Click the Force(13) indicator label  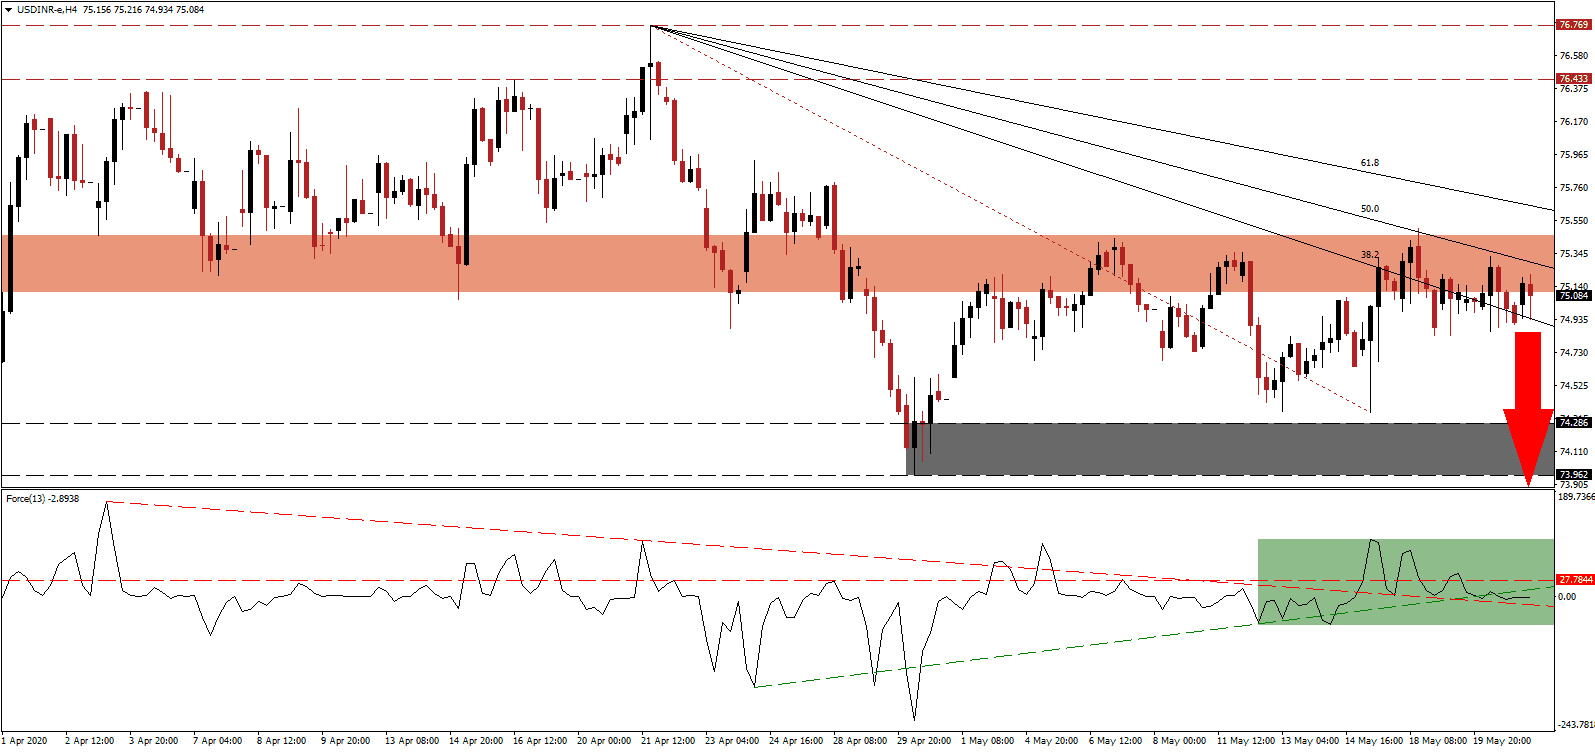[x=28, y=498]
